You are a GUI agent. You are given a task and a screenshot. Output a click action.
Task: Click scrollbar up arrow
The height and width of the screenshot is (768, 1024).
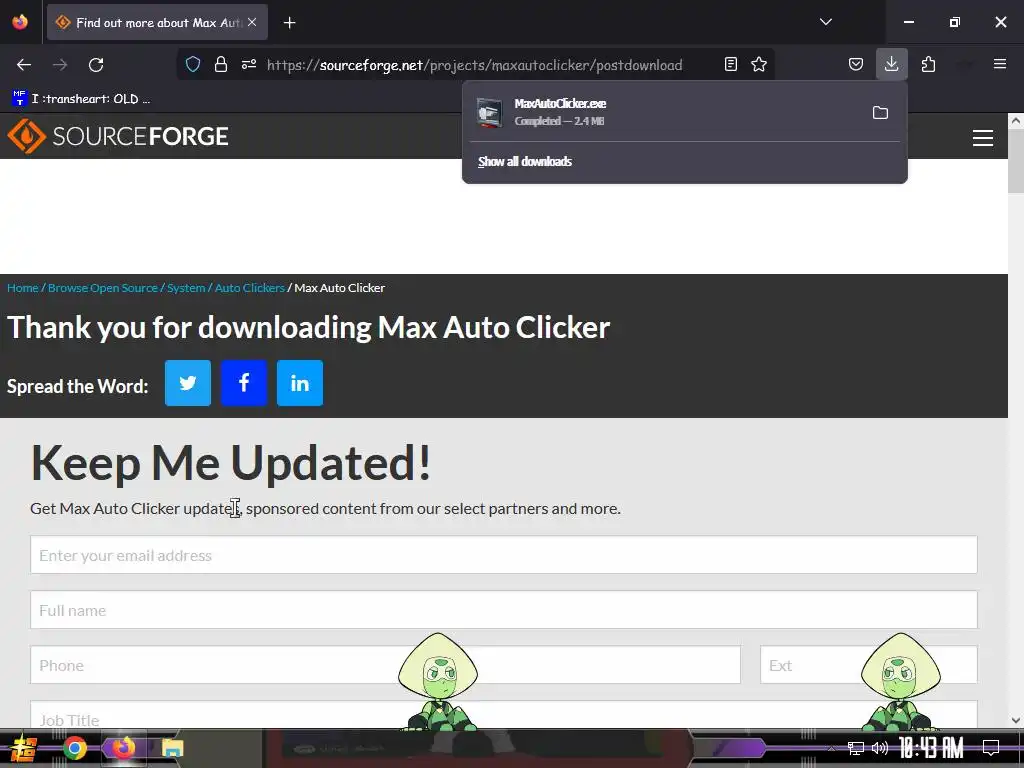[1016, 120]
